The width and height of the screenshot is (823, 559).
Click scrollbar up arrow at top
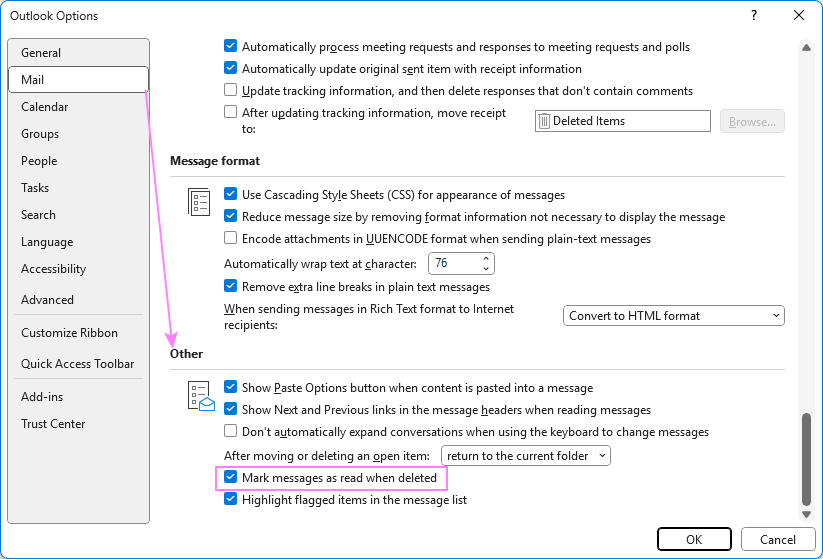coord(806,46)
